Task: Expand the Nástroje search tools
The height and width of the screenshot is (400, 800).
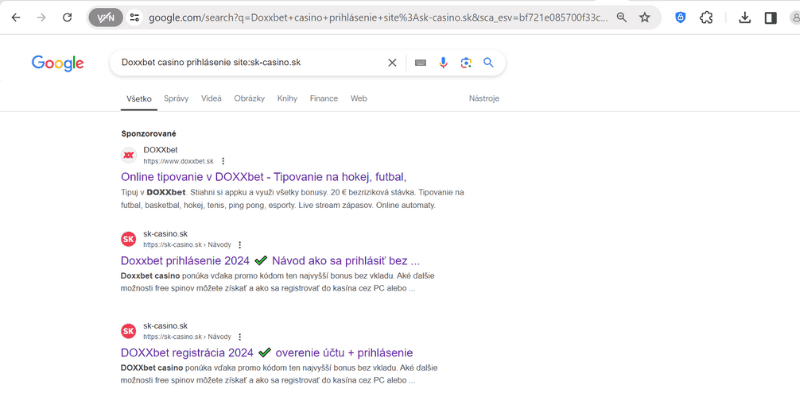Action: coord(483,99)
